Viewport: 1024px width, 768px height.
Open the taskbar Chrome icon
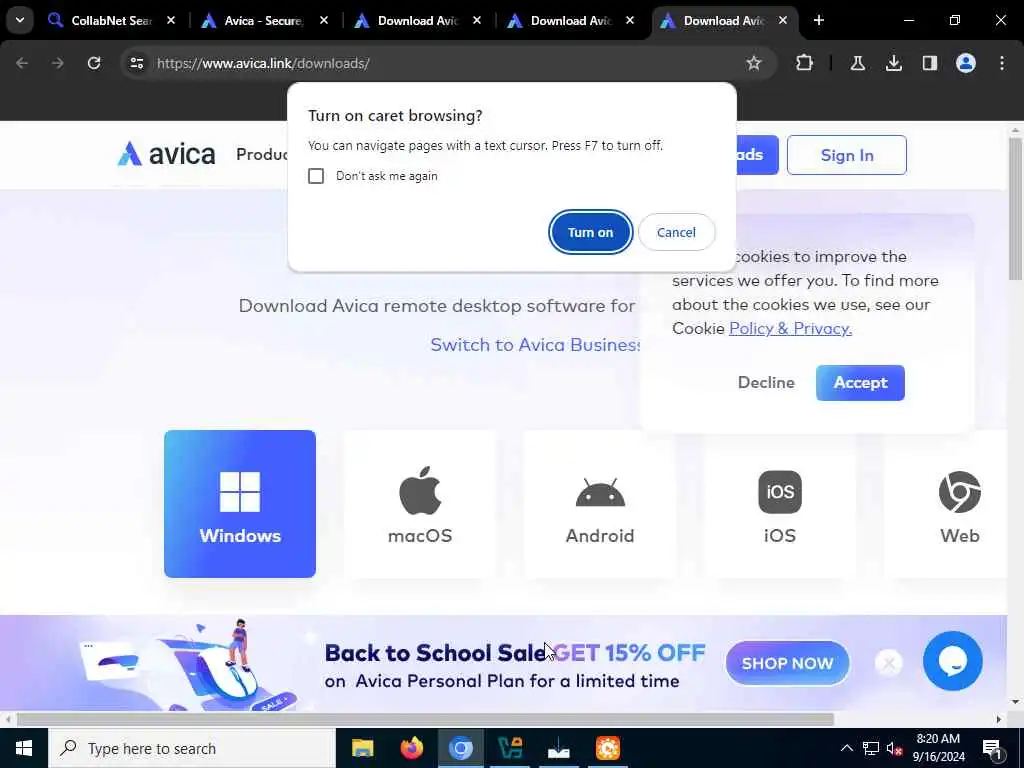(460, 748)
